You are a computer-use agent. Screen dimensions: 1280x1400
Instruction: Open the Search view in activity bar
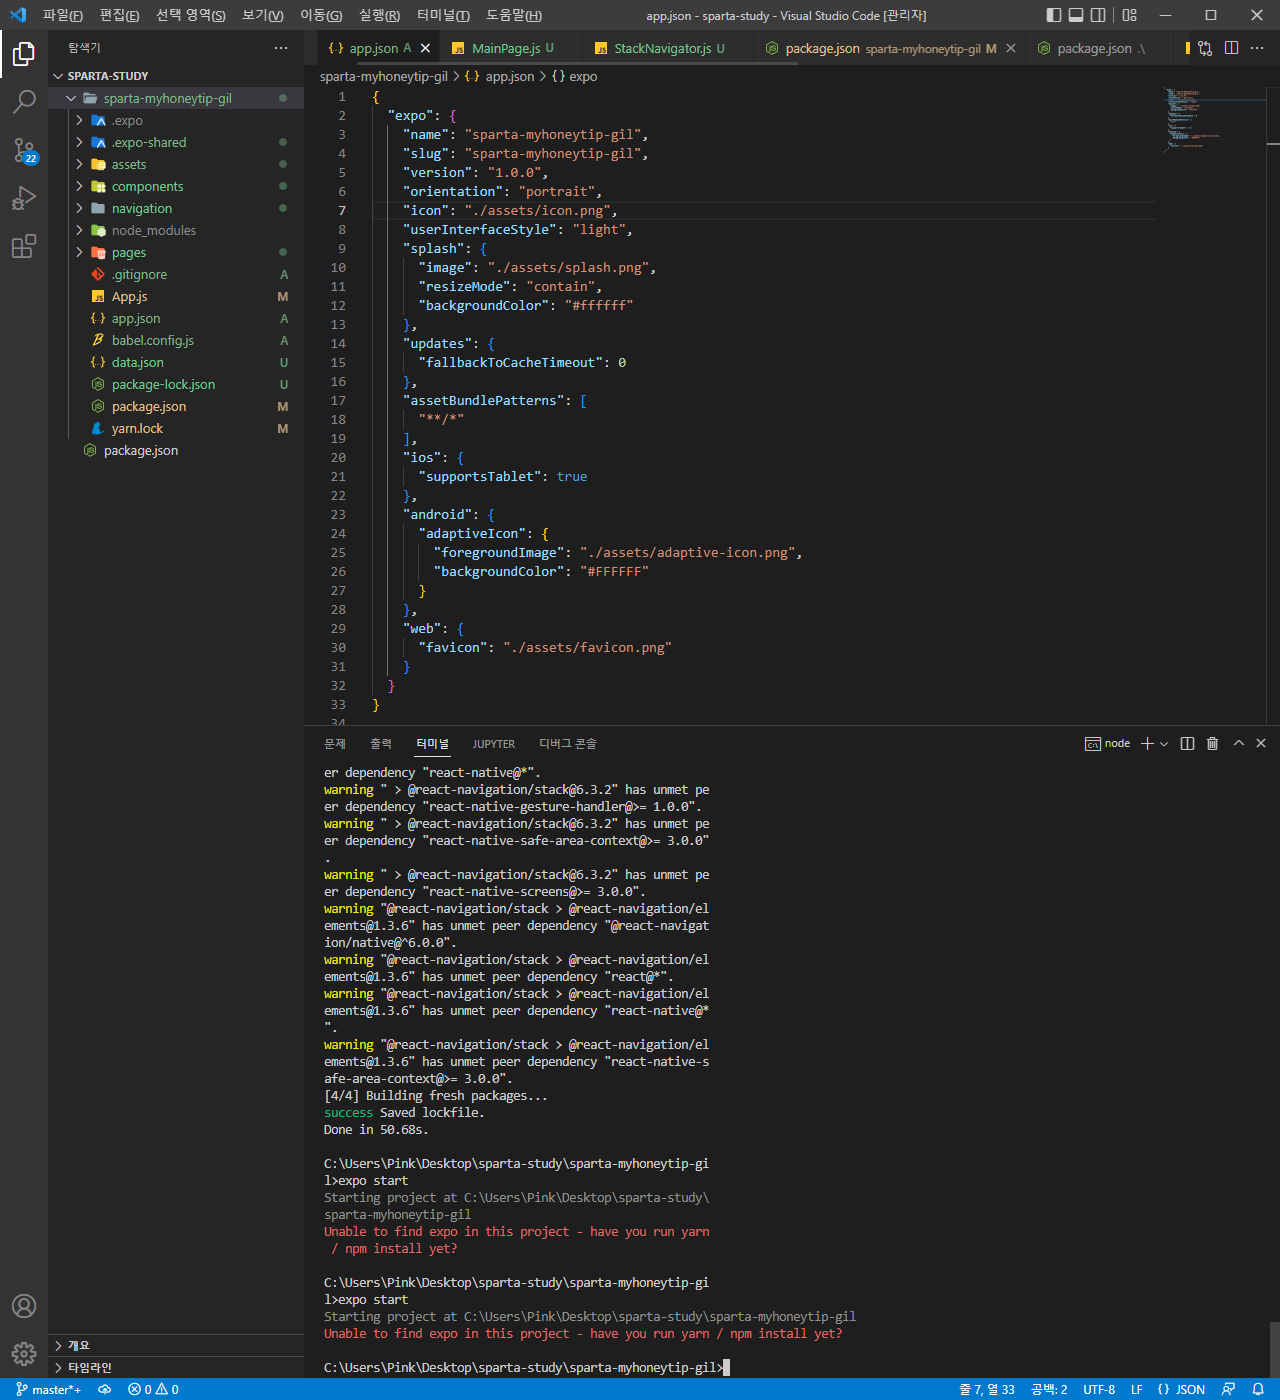24,101
